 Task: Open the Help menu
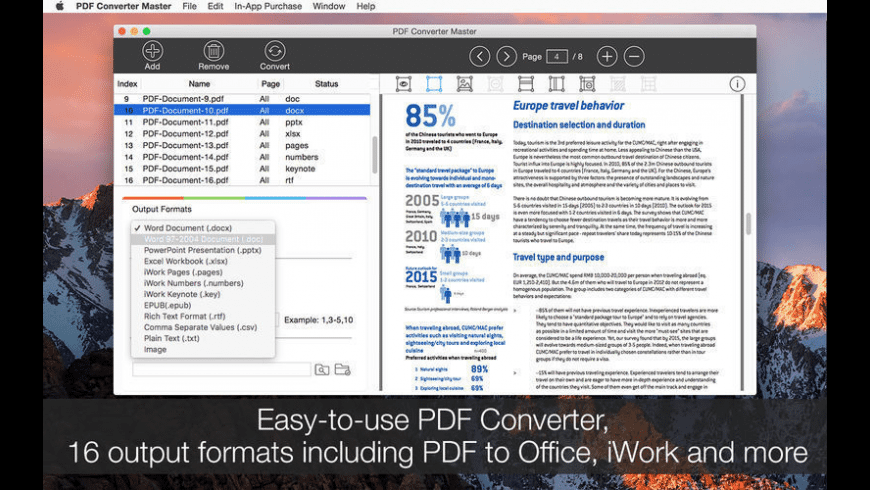click(x=366, y=6)
